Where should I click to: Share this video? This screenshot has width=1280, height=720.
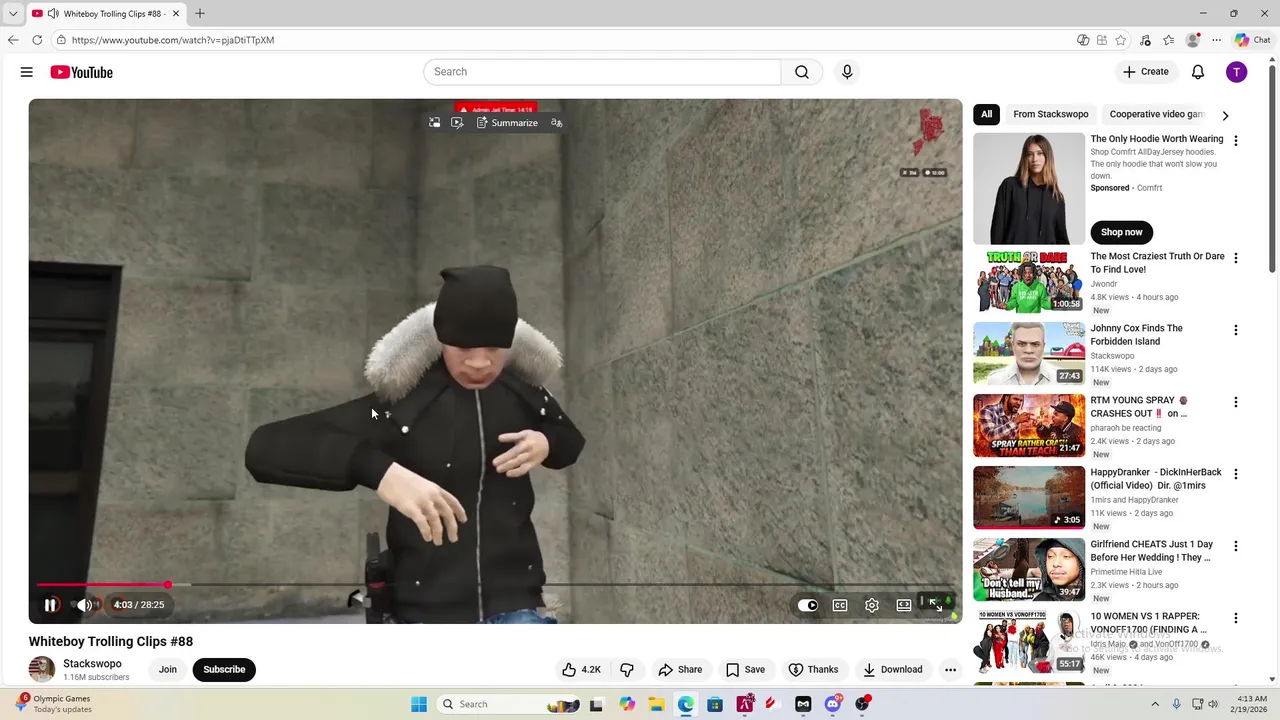[680, 670]
